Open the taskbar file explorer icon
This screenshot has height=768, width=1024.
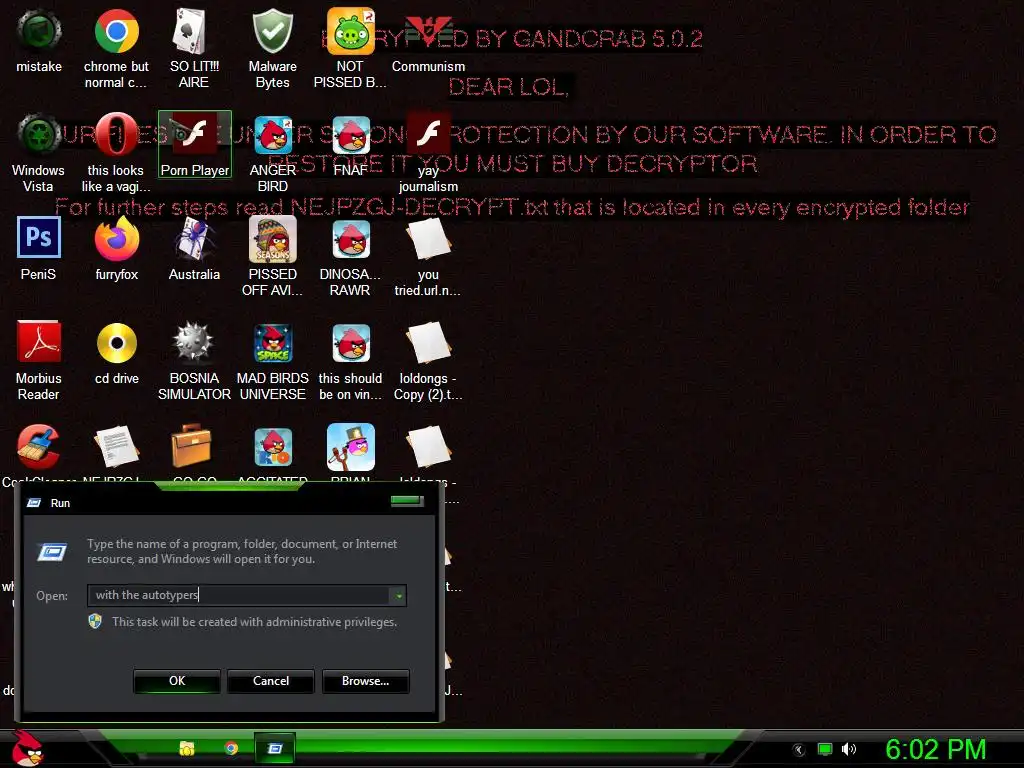pos(187,748)
